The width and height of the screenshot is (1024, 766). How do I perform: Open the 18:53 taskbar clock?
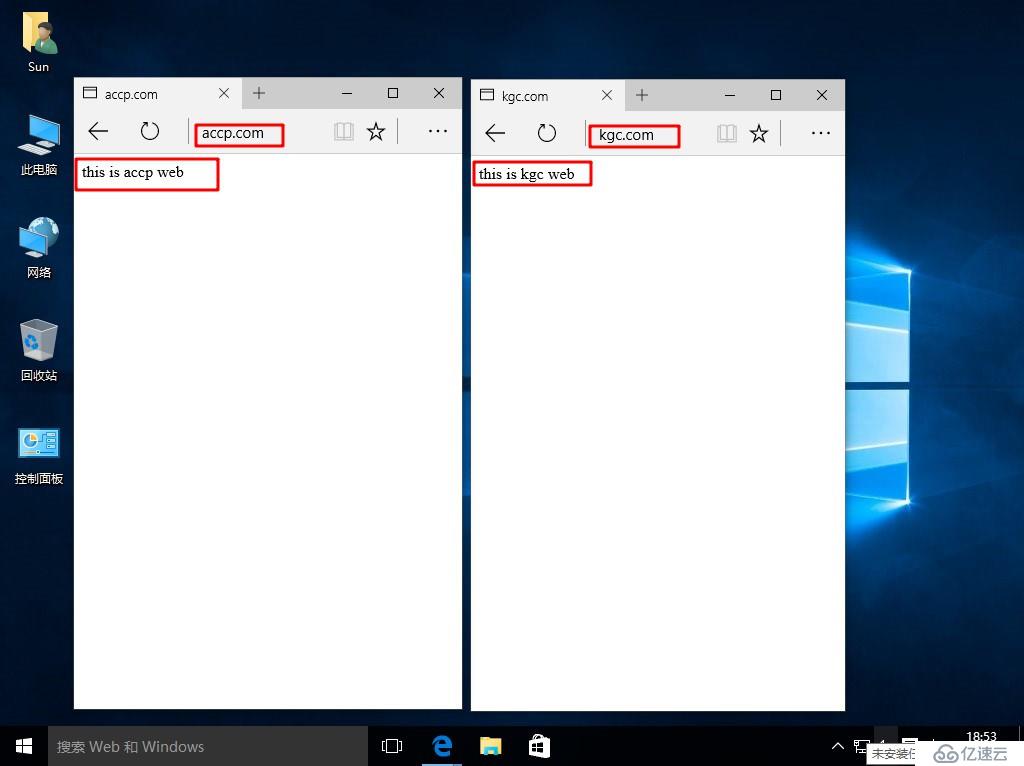tap(981, 737)
